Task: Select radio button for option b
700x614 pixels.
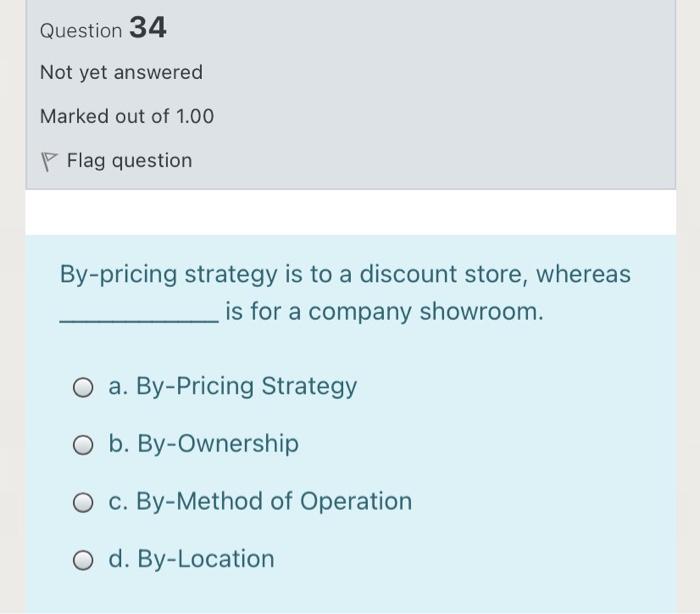Action: tap(84, 444)
